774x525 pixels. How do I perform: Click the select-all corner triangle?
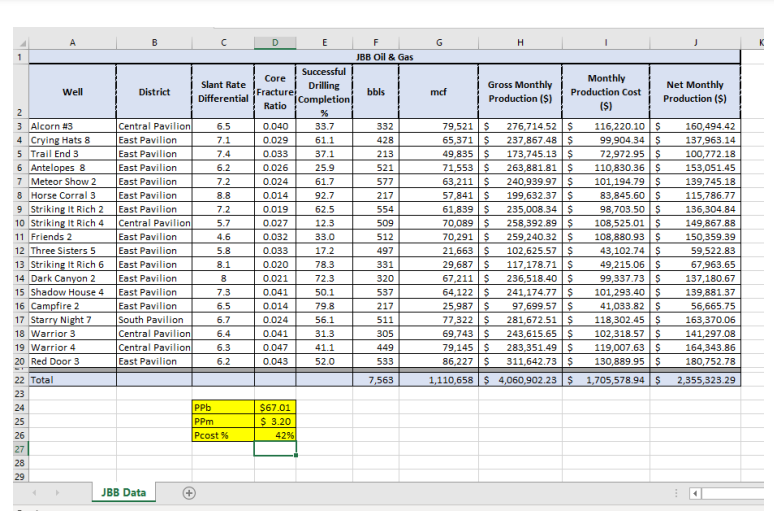pyautogui.click(x=21, y=43)
